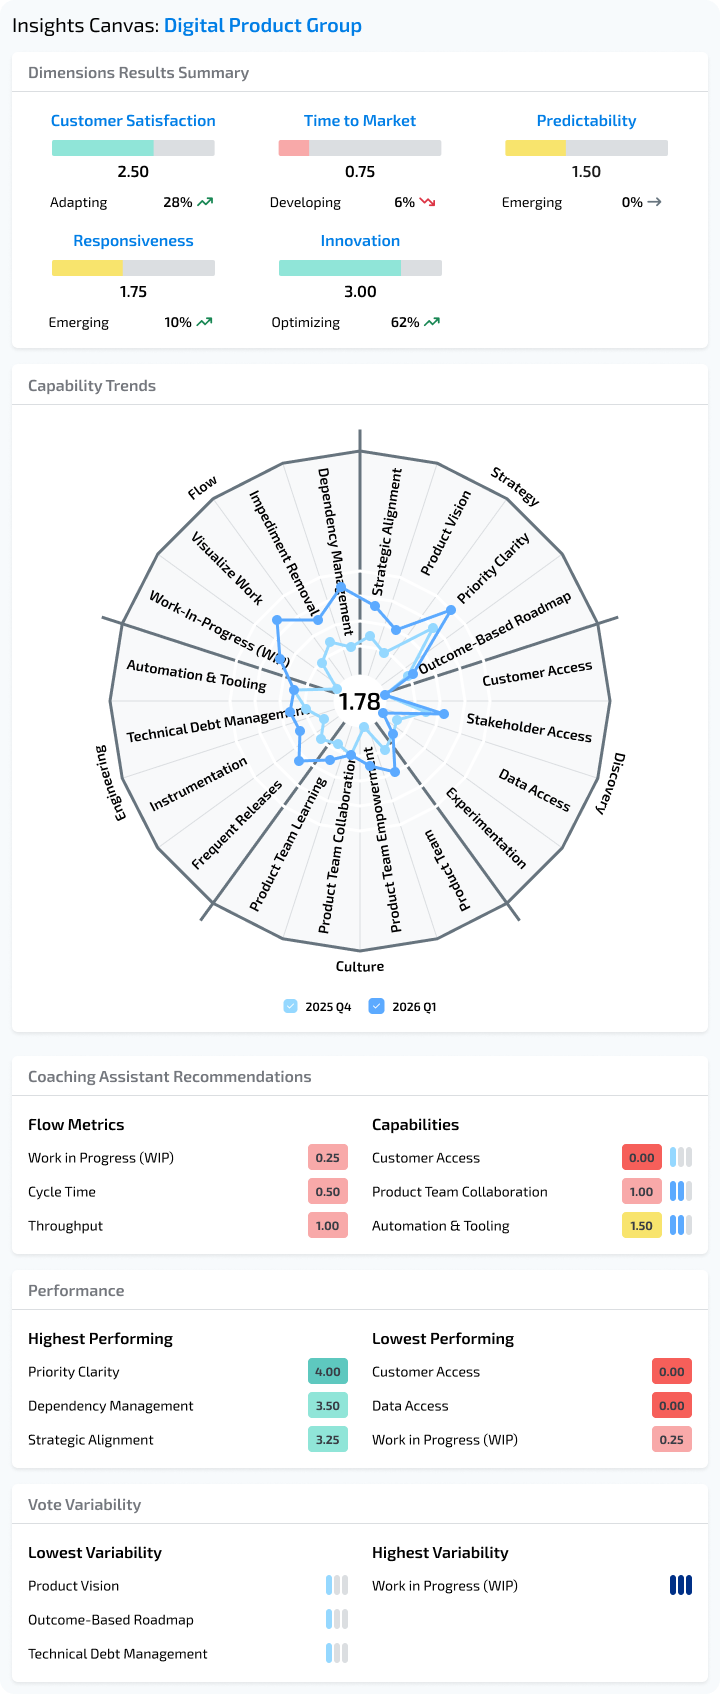Click the variability bars beside Technical Debt Management
Viewport: 720px width, 1694px height.
tap(337, 1653)
